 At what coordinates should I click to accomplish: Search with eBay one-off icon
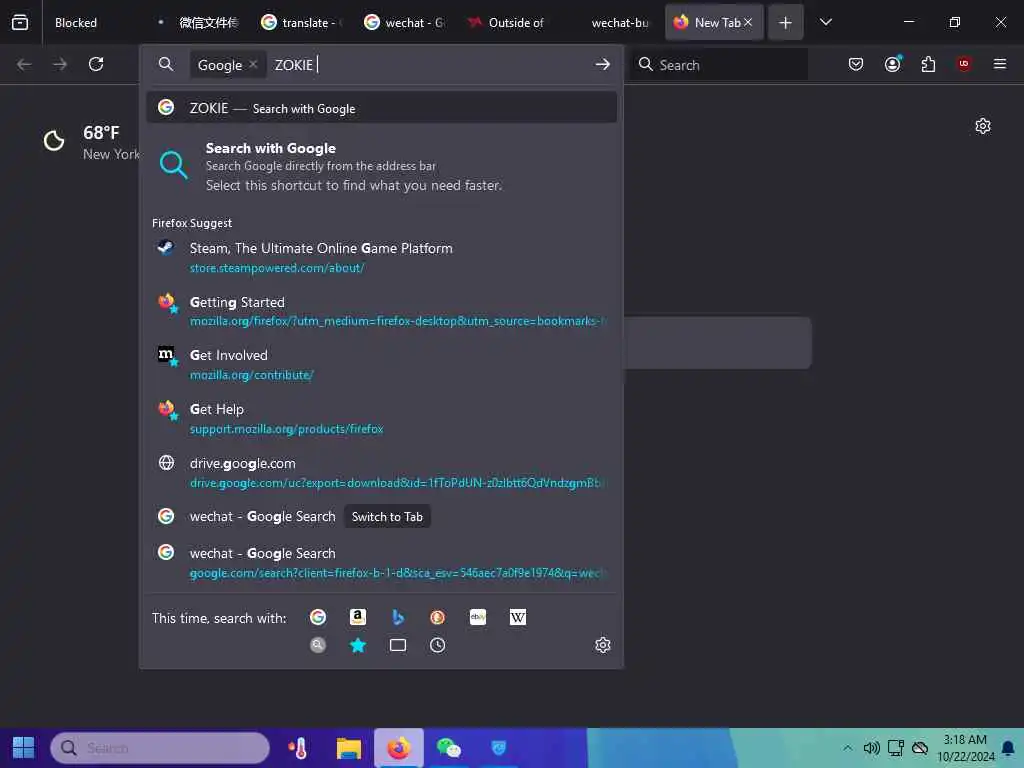pos(477,617)
